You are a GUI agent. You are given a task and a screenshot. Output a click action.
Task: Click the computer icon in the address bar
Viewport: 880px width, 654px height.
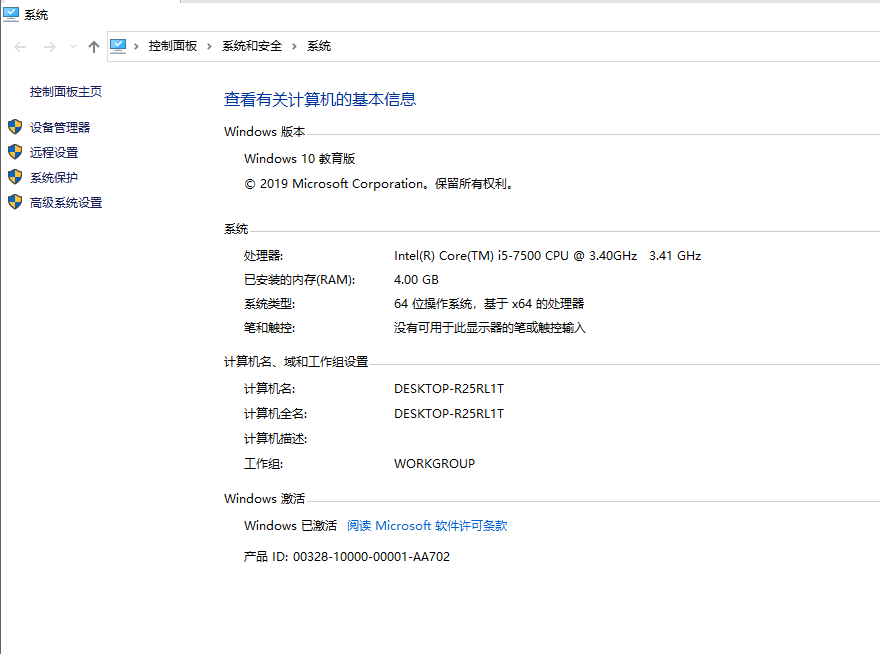click(118, 46)
